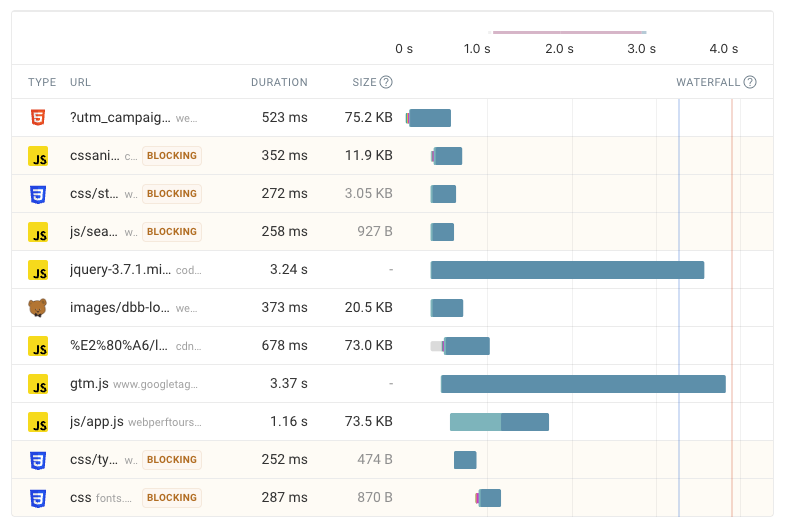The height and width of the screenshot is (525, 785).
Task: Click the js/app.js waterfall bar
Action: tap(499, 422)
